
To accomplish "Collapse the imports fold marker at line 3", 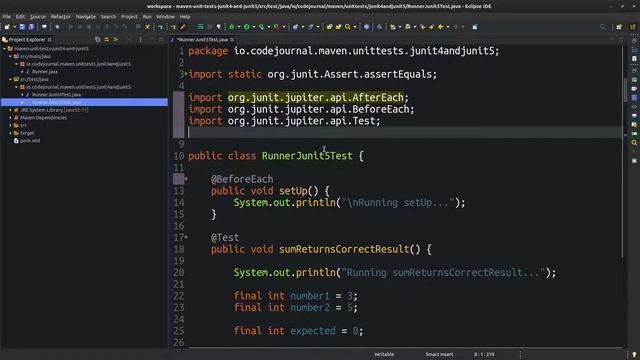I will point(186,74).
